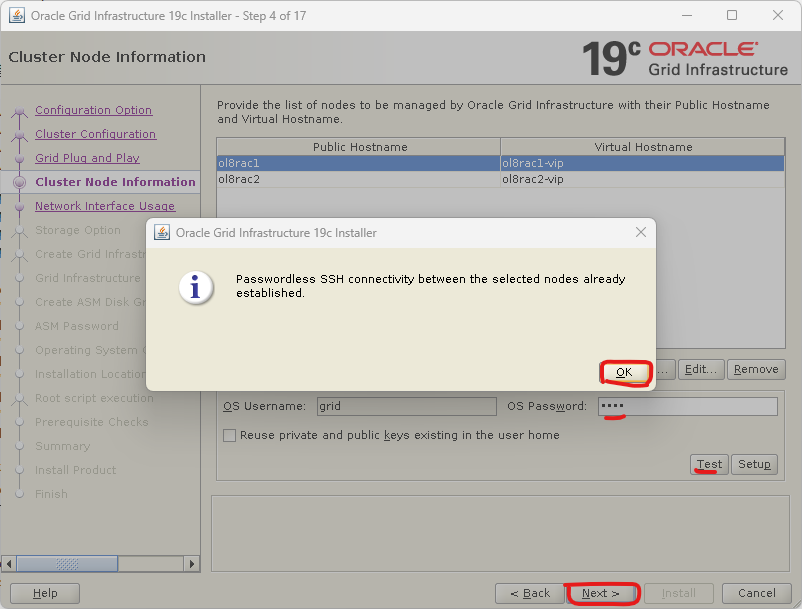802x609 pixels.
Task: Select the ol8rac1 public hostname row
Action: [359, 163]
